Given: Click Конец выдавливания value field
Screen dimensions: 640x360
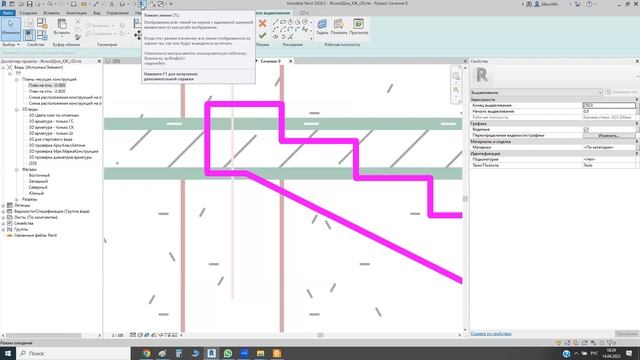Looking at the screenshot, I should pyautogui.click(x=609, y=105).
